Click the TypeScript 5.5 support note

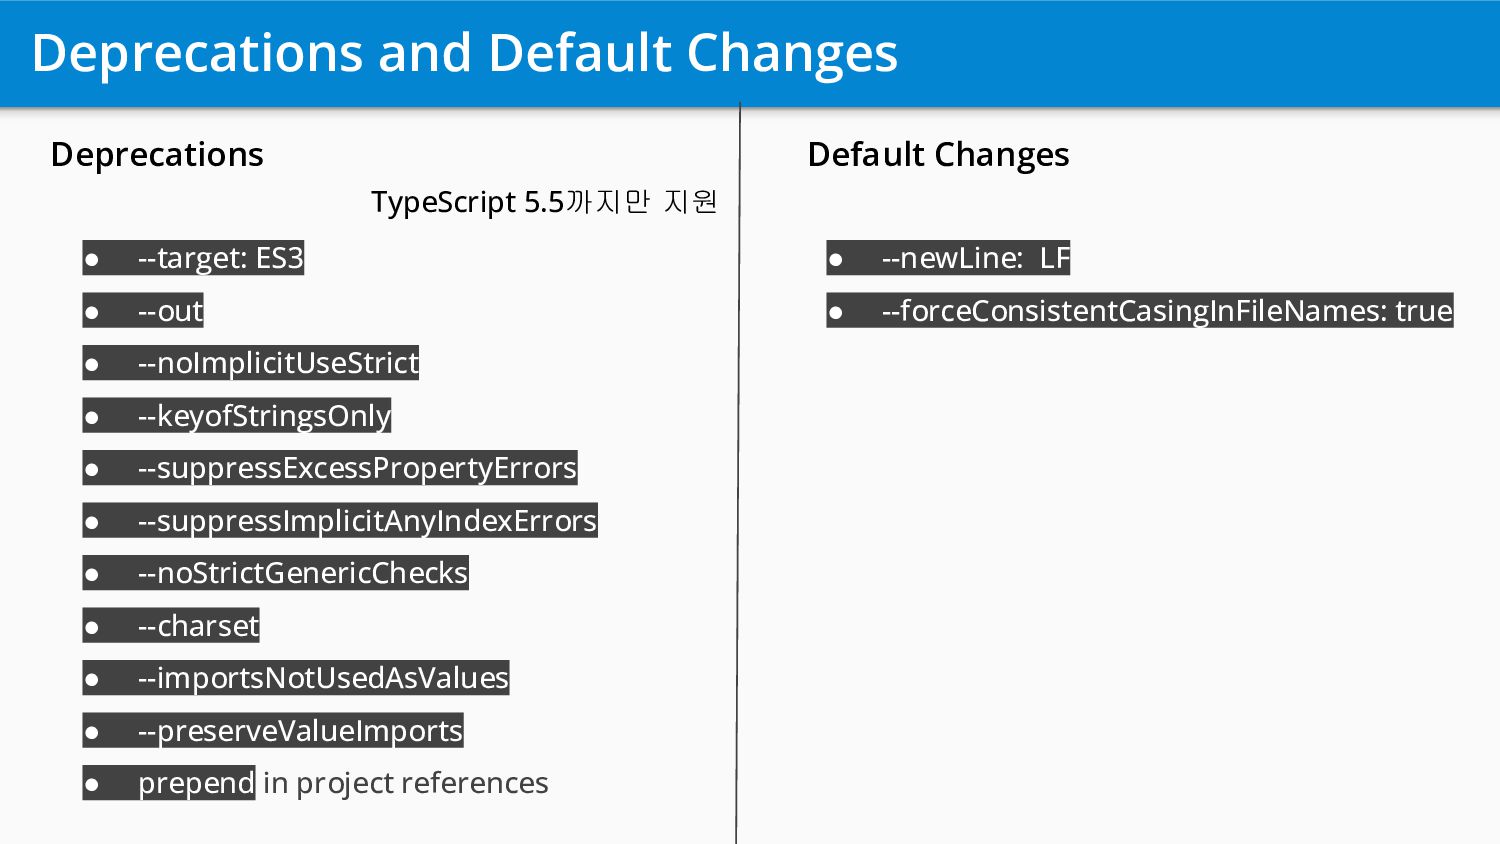pyautogui.click(x=545, y=202)
